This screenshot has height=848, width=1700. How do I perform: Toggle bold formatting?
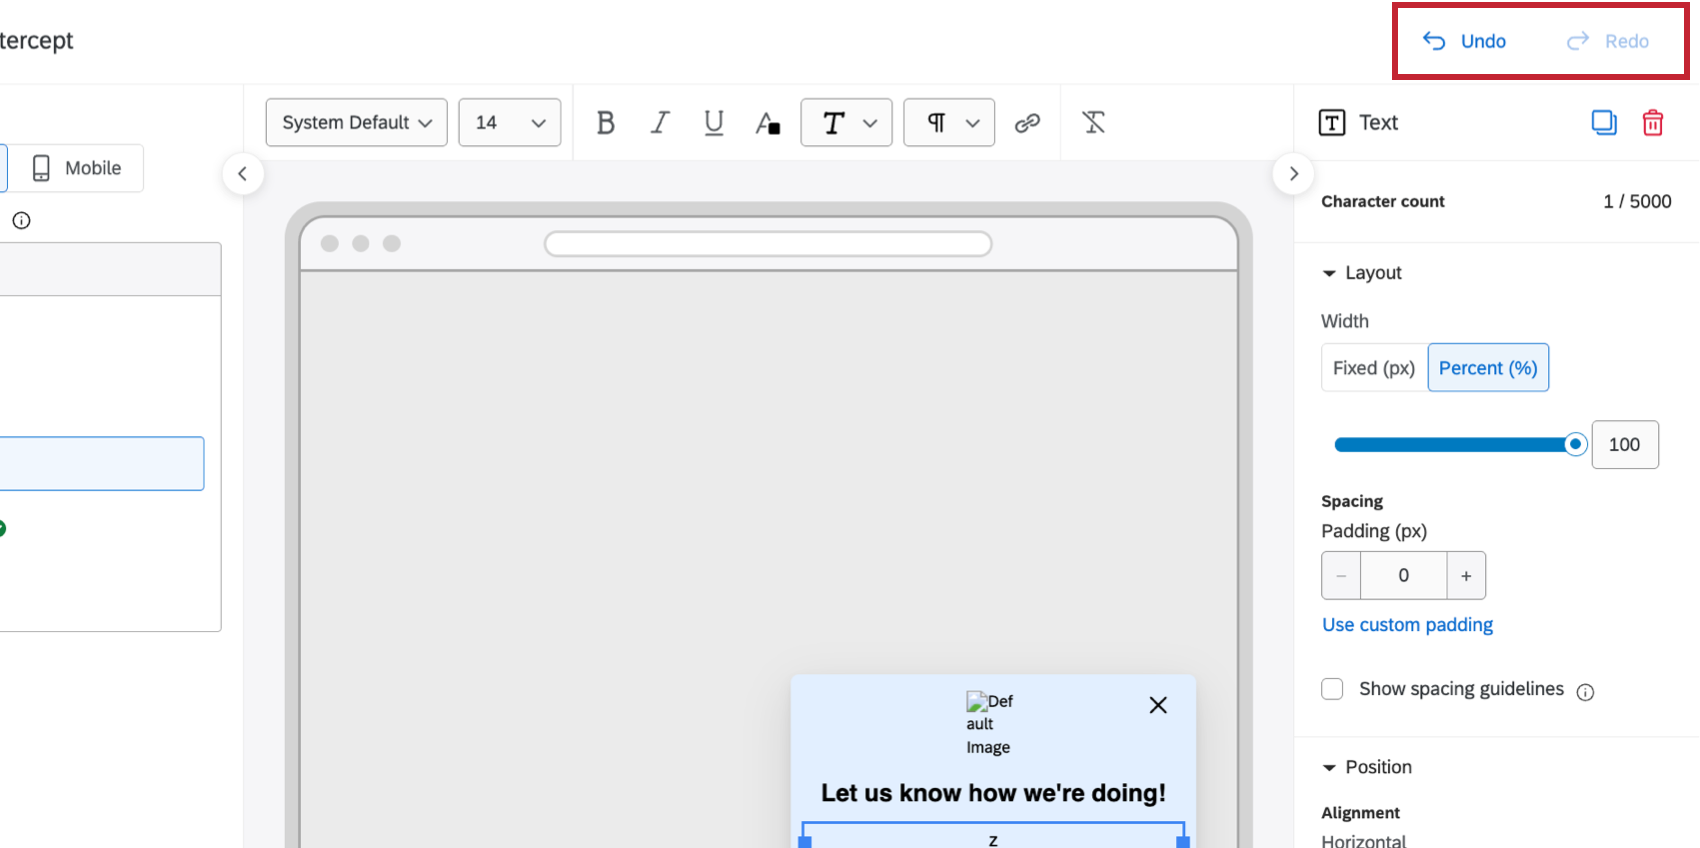[x=605, y=123]
